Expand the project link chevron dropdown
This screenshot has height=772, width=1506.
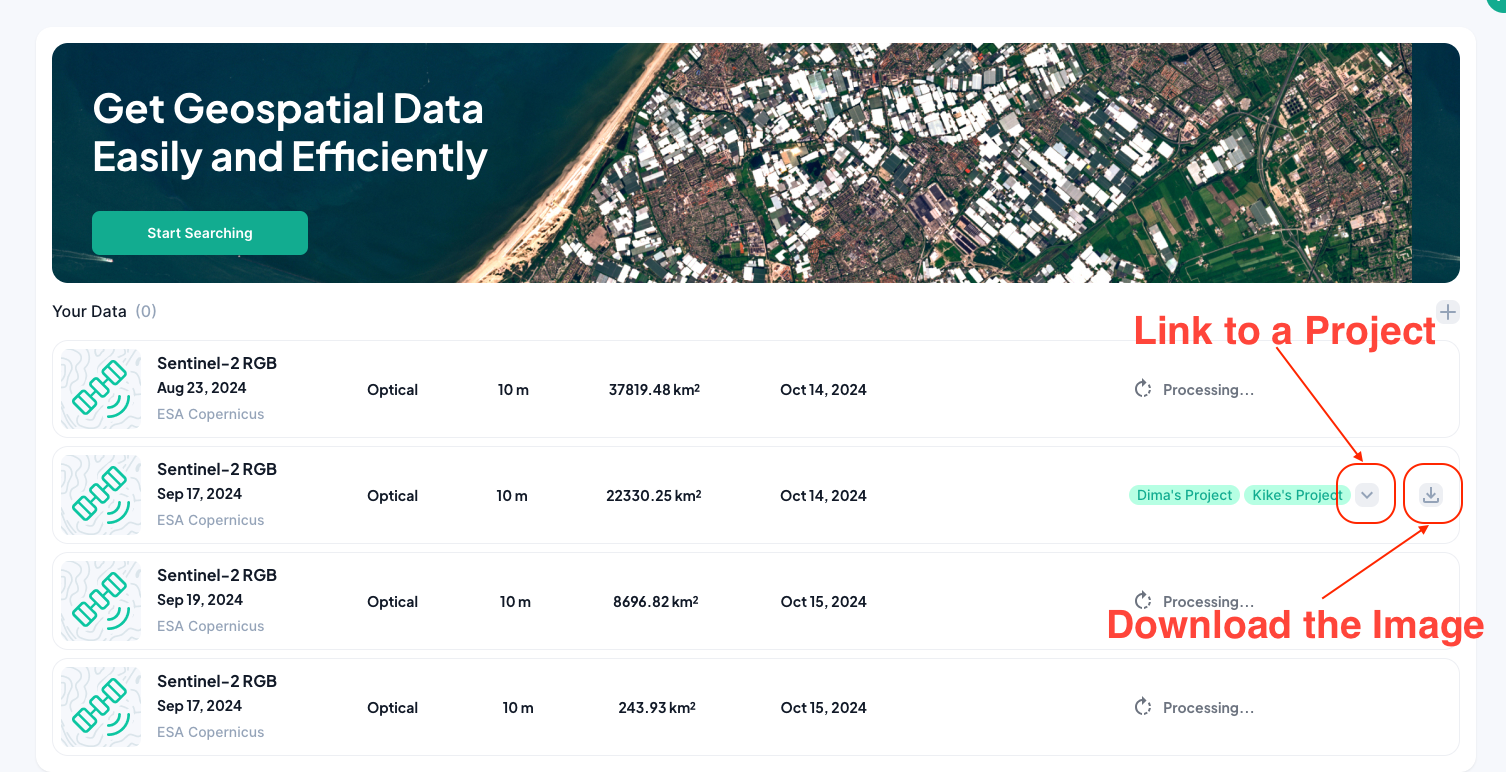1367,495
